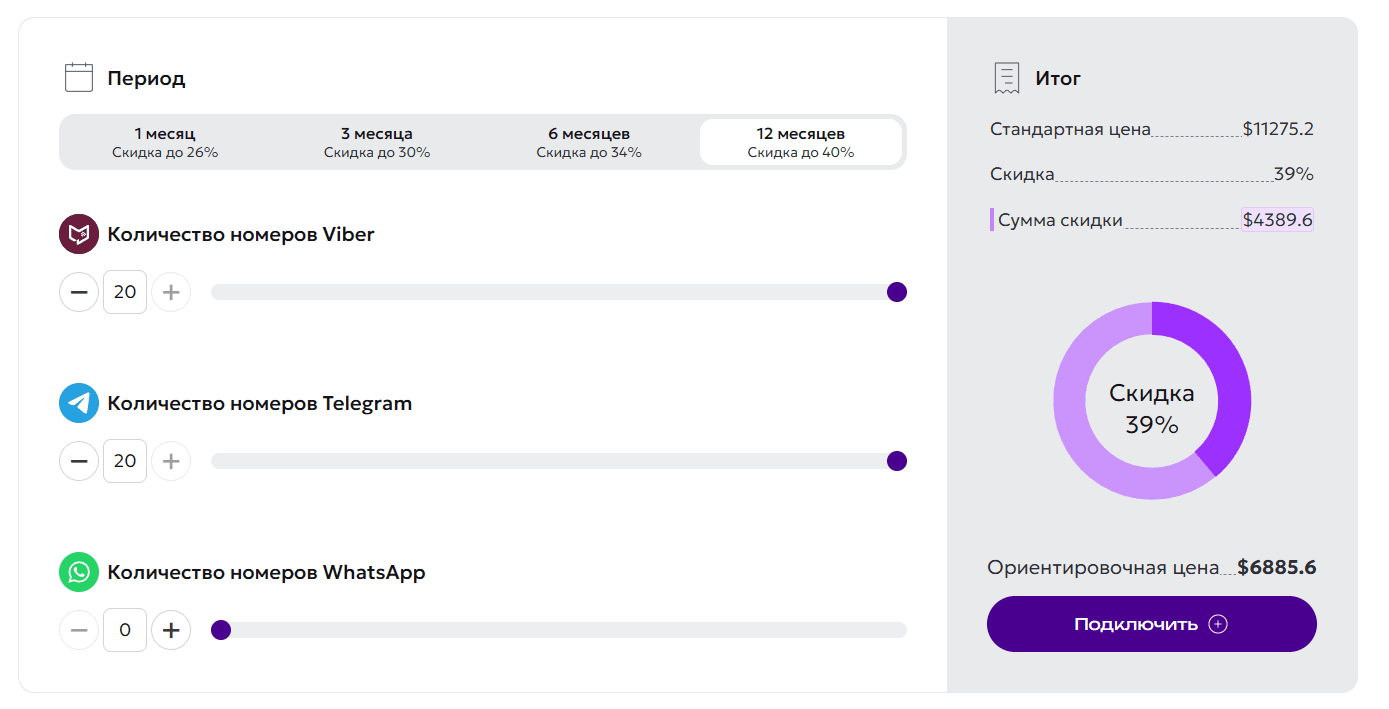Click the $4389.6 discount sum value
Image resolution: width=1389 pixels, height=709 pixels.
1277,220
